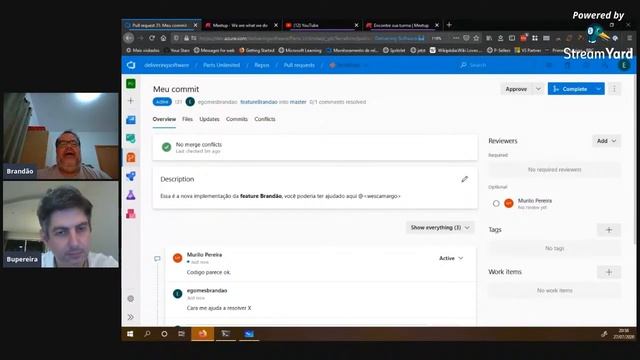Open Artifacts icon in sidebar
Image resolution: width=640 pixels, height=360 pixels.
click(x=131, y=214)
